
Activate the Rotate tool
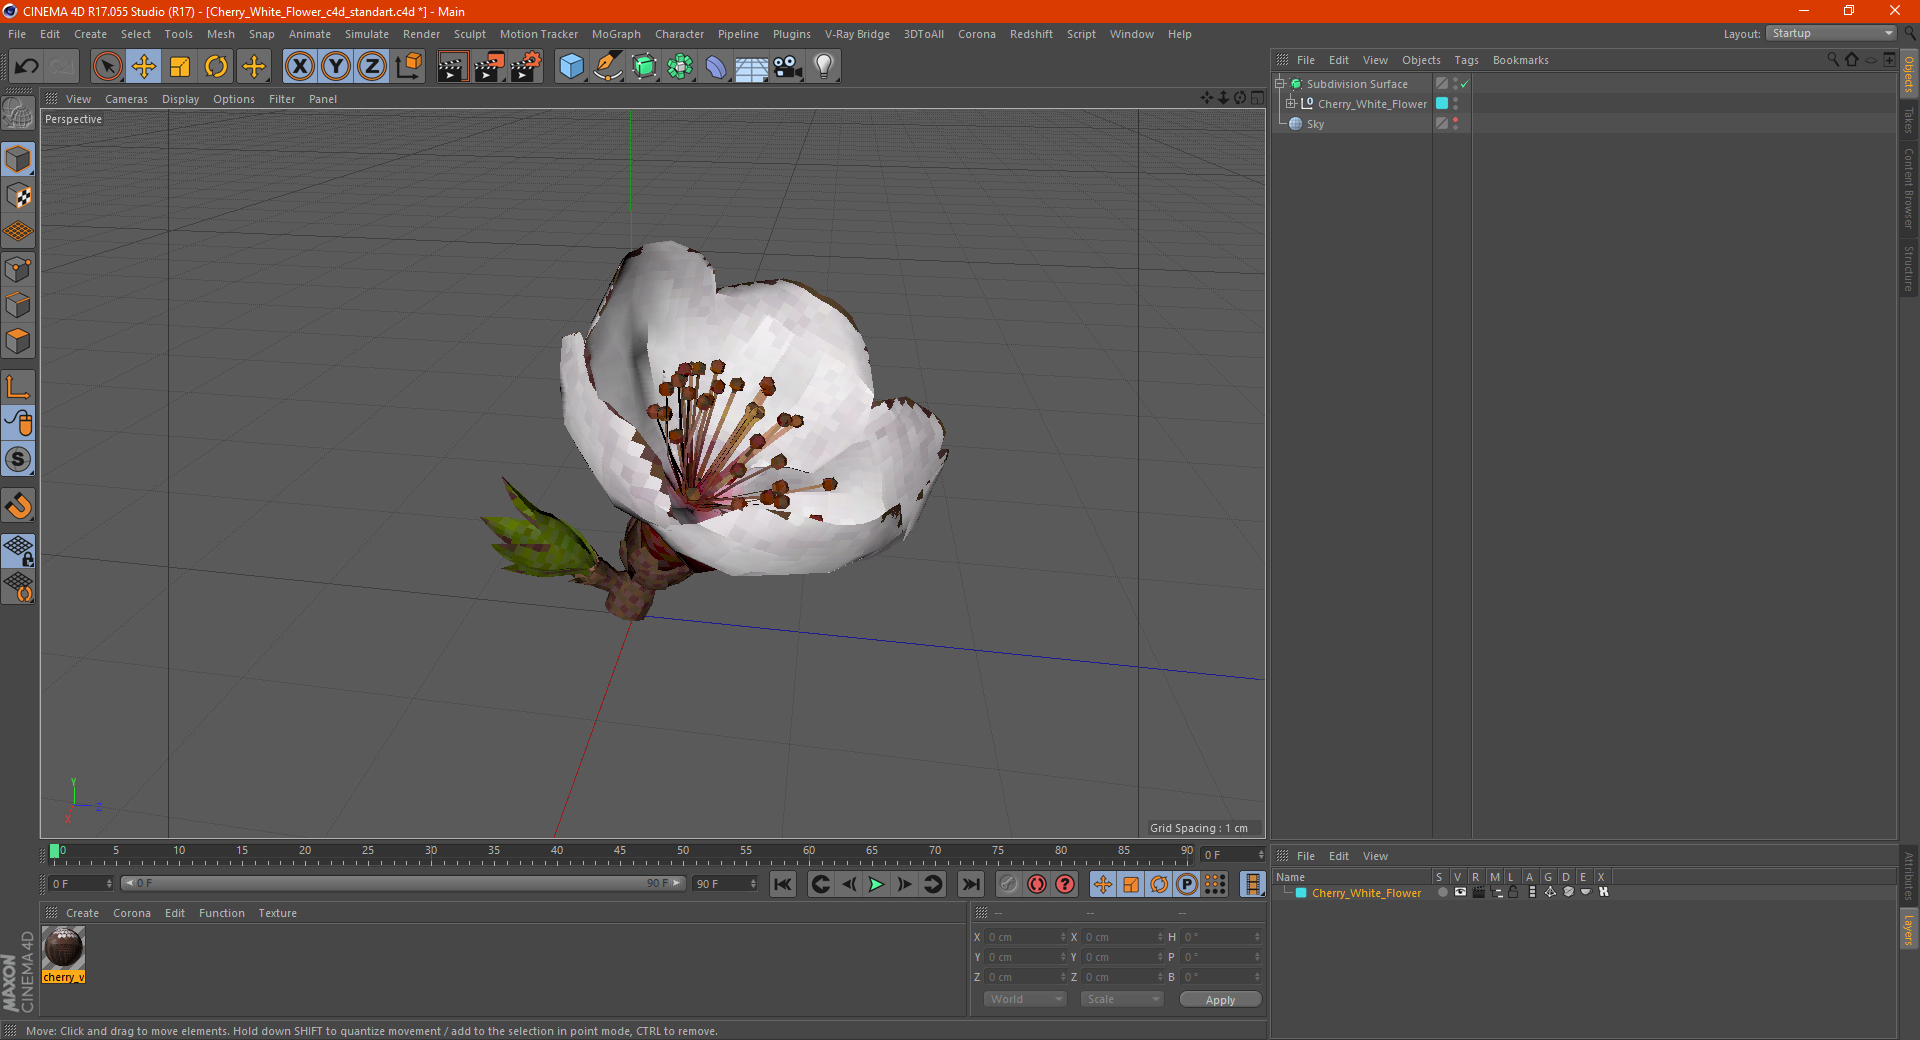click(216, 67)
